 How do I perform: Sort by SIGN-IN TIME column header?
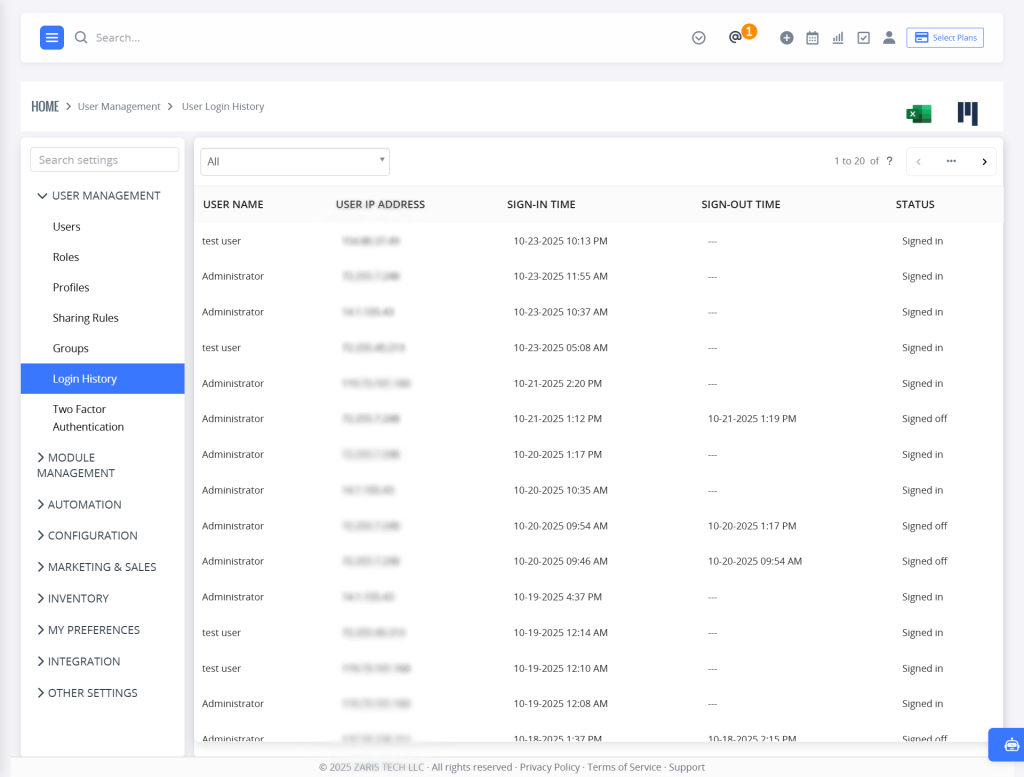pos(541,204)
